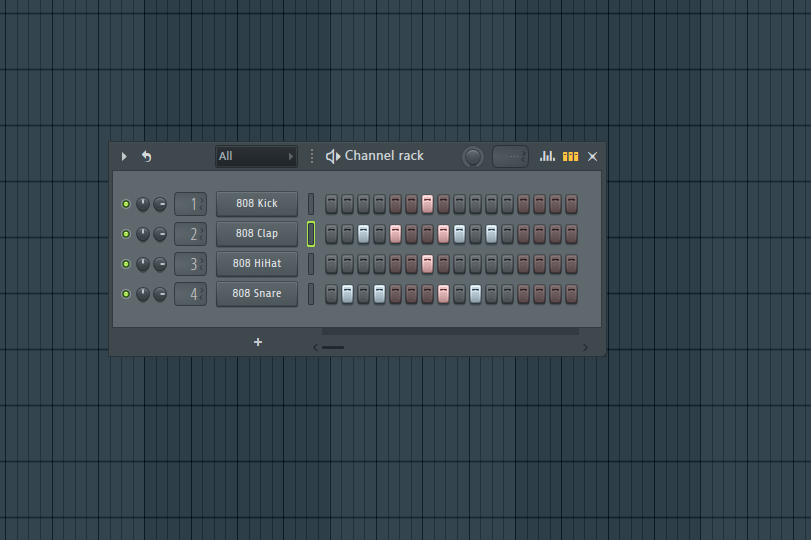
Task: Mute the 808 Clap channel
Action: 126,234
